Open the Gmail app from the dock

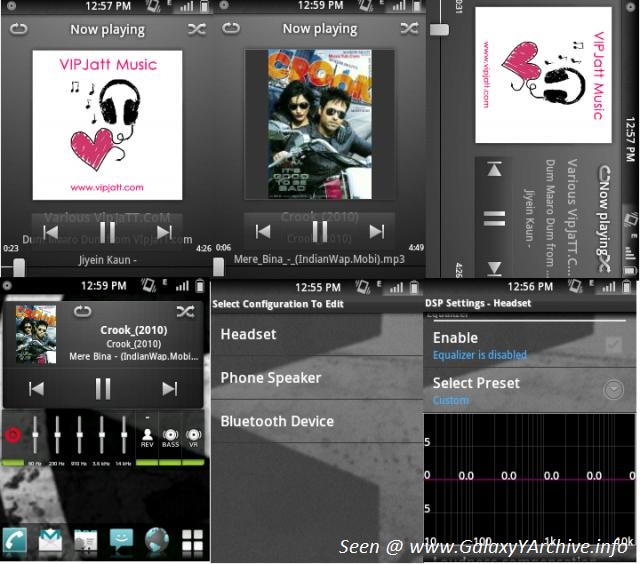(x=50, y=541)
